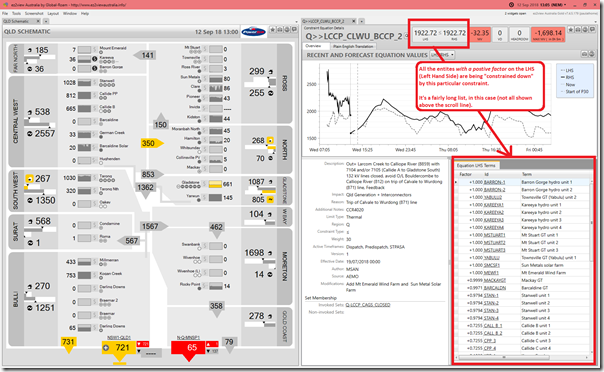
Task: Toggle the RHS series in the chart legend
Action: [x=567, y=77]
